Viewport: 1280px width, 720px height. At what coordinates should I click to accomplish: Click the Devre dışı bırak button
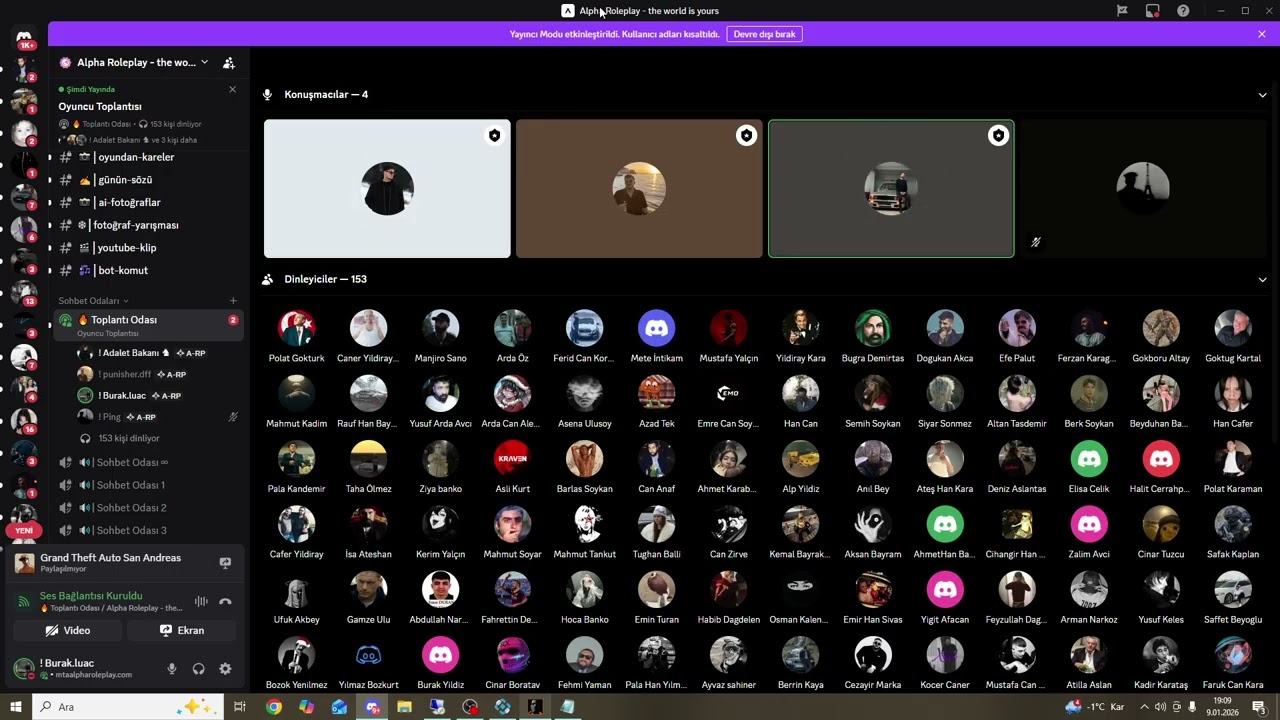click(764, 34)
